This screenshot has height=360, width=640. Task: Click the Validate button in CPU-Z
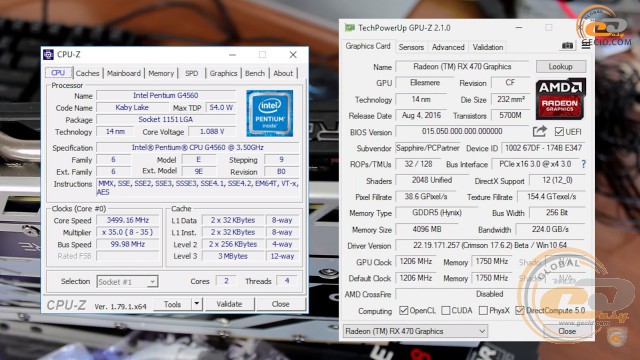coord(229,304)
